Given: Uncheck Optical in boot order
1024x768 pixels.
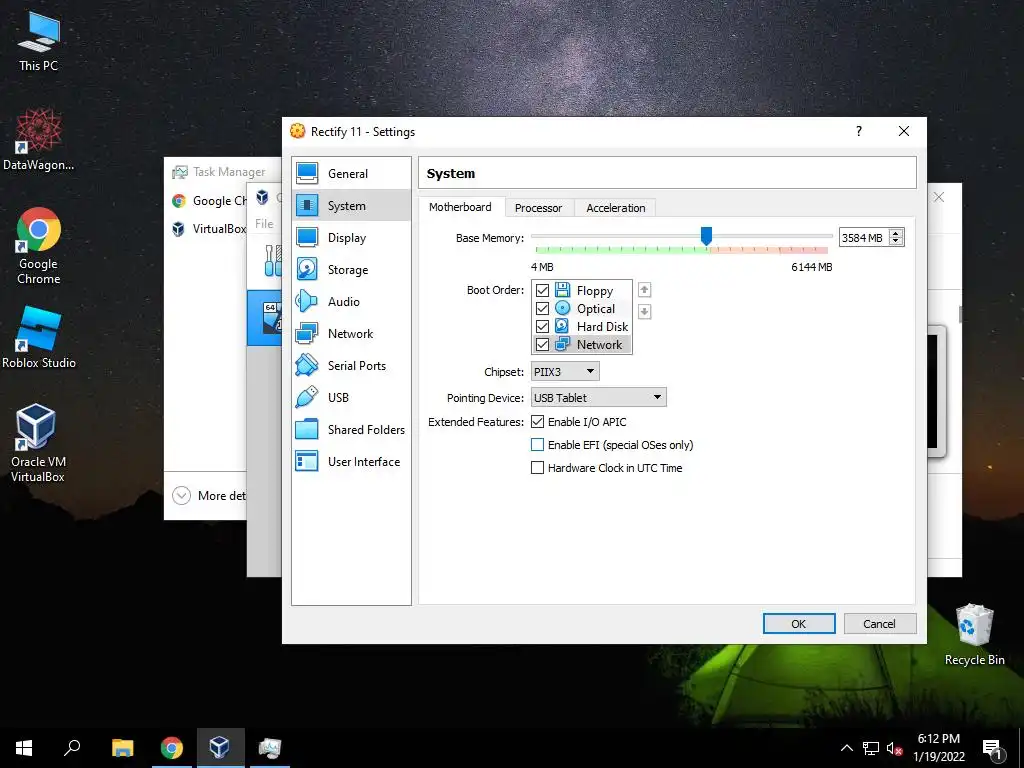Looking at the screenshot, I should pos(542,308).
